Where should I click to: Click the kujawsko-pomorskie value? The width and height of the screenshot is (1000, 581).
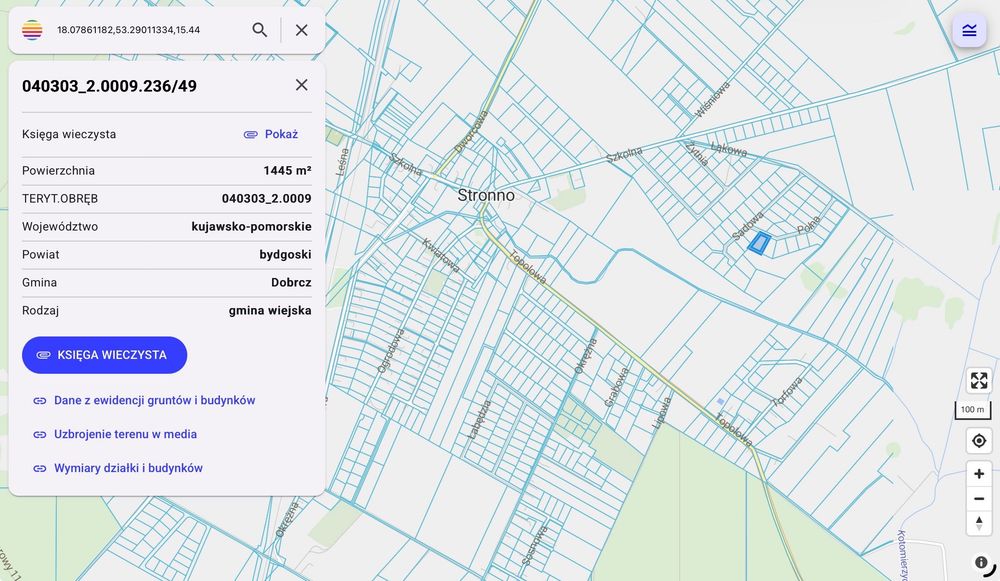[x=251, y=227]
